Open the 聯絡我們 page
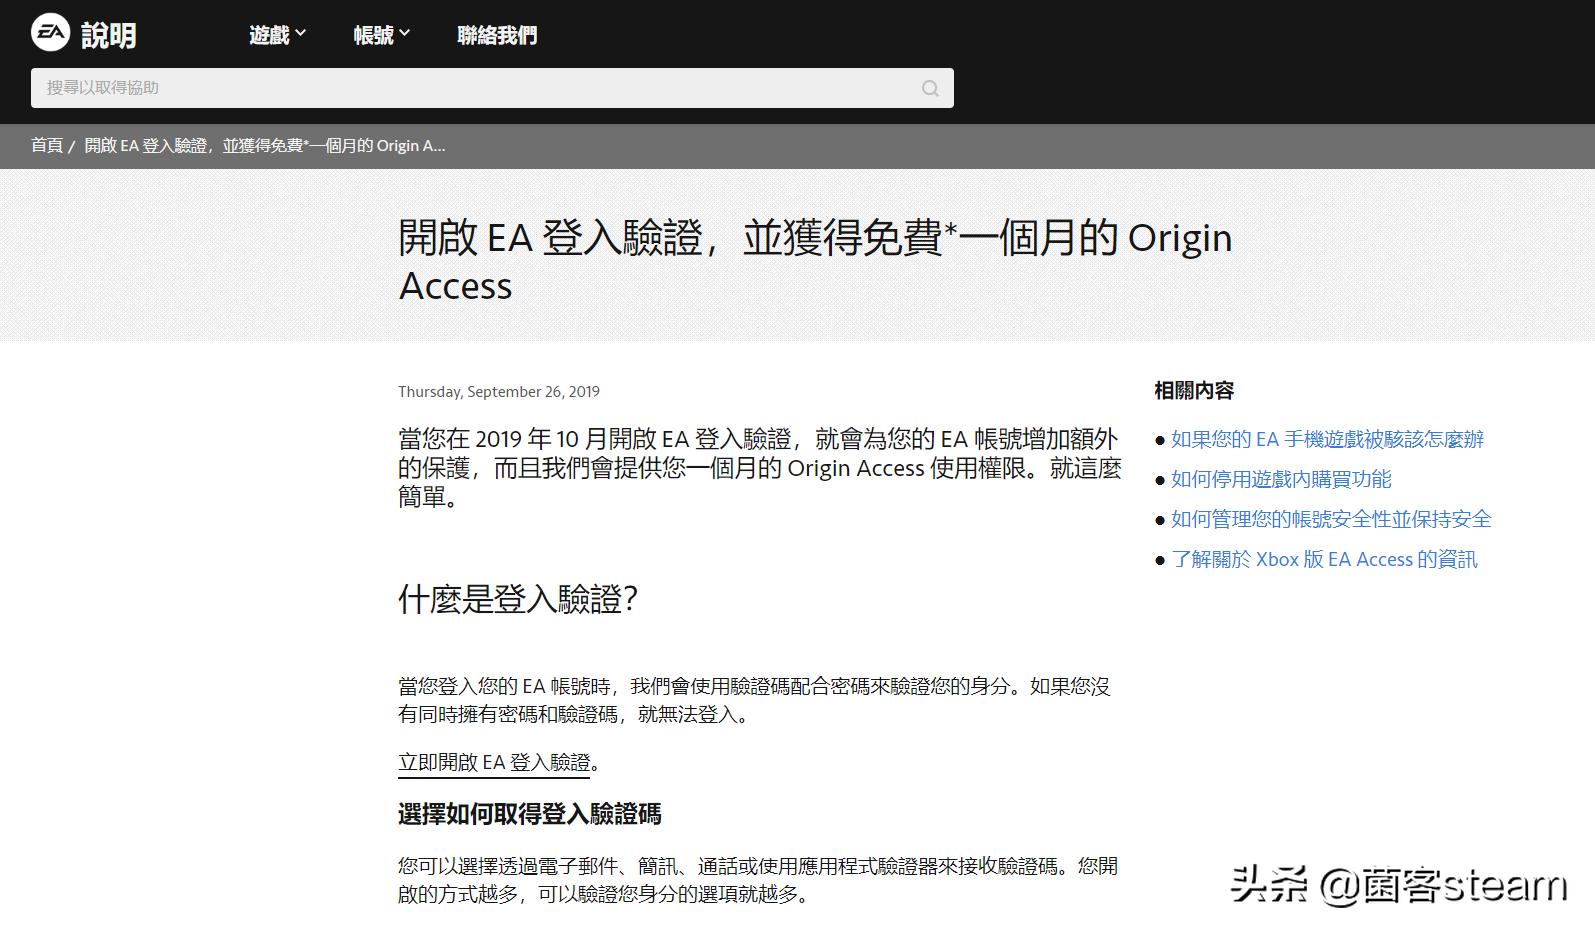This screenshot has height=932, width=1595. [497, 35]
